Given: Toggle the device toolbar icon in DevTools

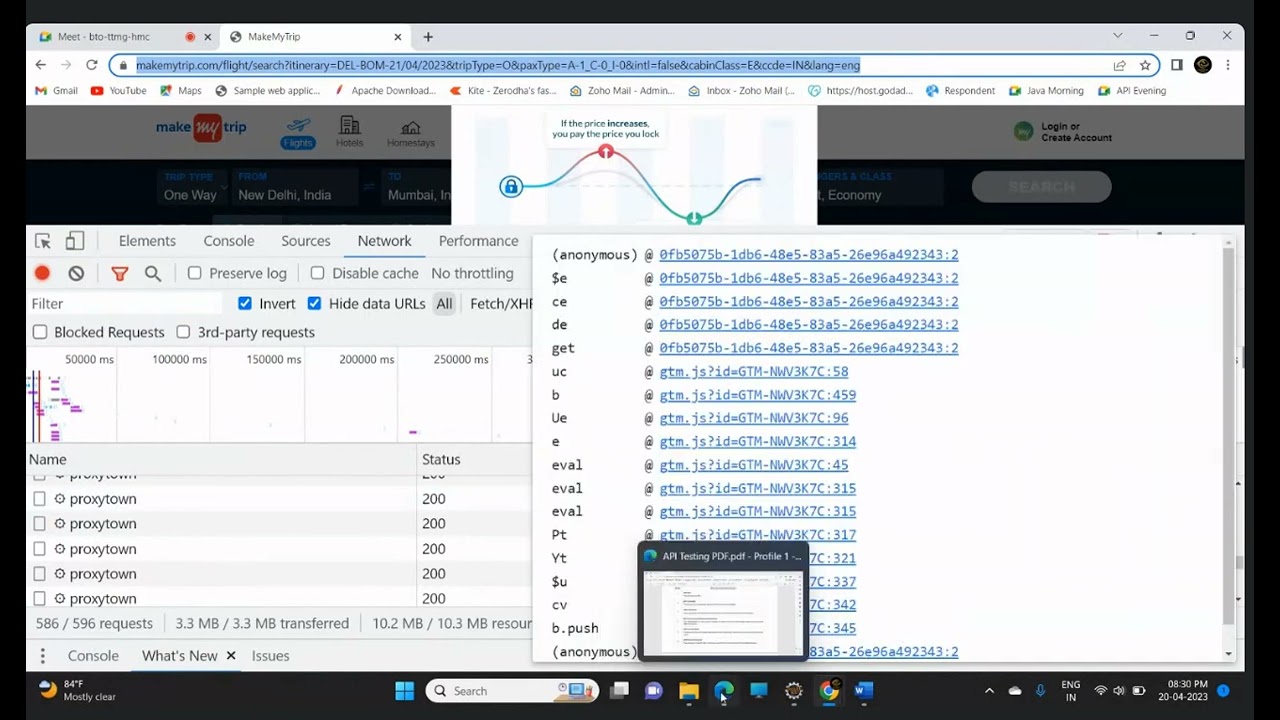Looking at the screenshot, I should point(75,241).
